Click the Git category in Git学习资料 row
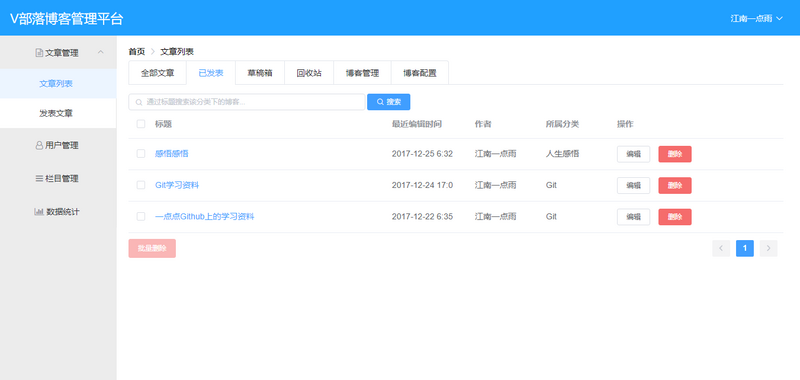 pyautogui.click(x=551, y=185)
